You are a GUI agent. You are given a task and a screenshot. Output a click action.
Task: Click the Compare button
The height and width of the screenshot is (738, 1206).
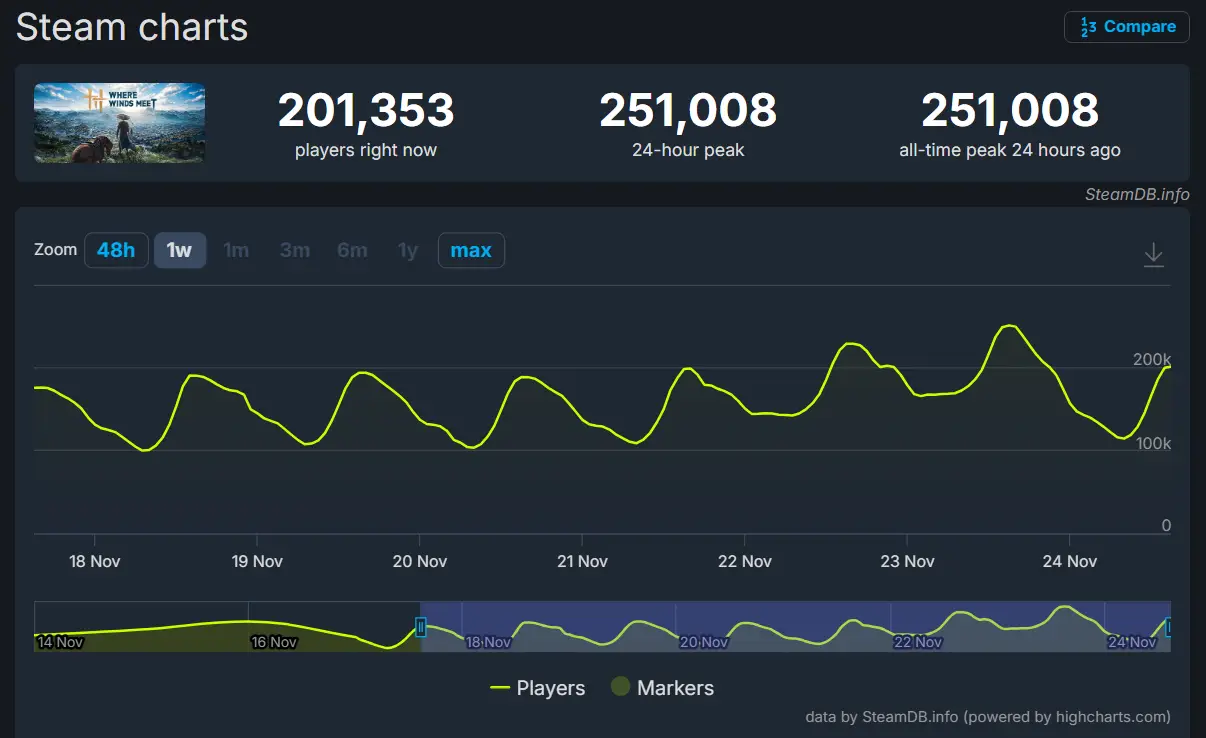tap(1127, 27)
